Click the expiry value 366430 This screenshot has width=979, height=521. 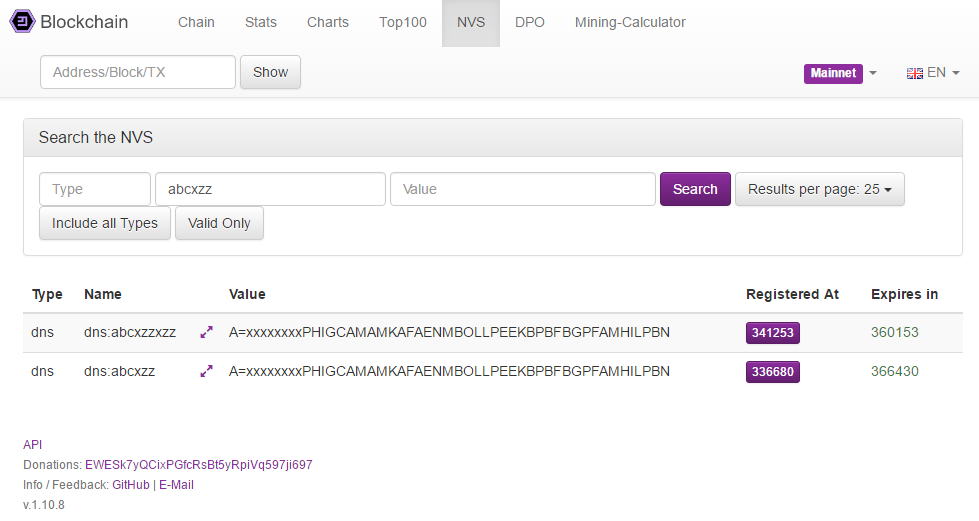(895, 371)
